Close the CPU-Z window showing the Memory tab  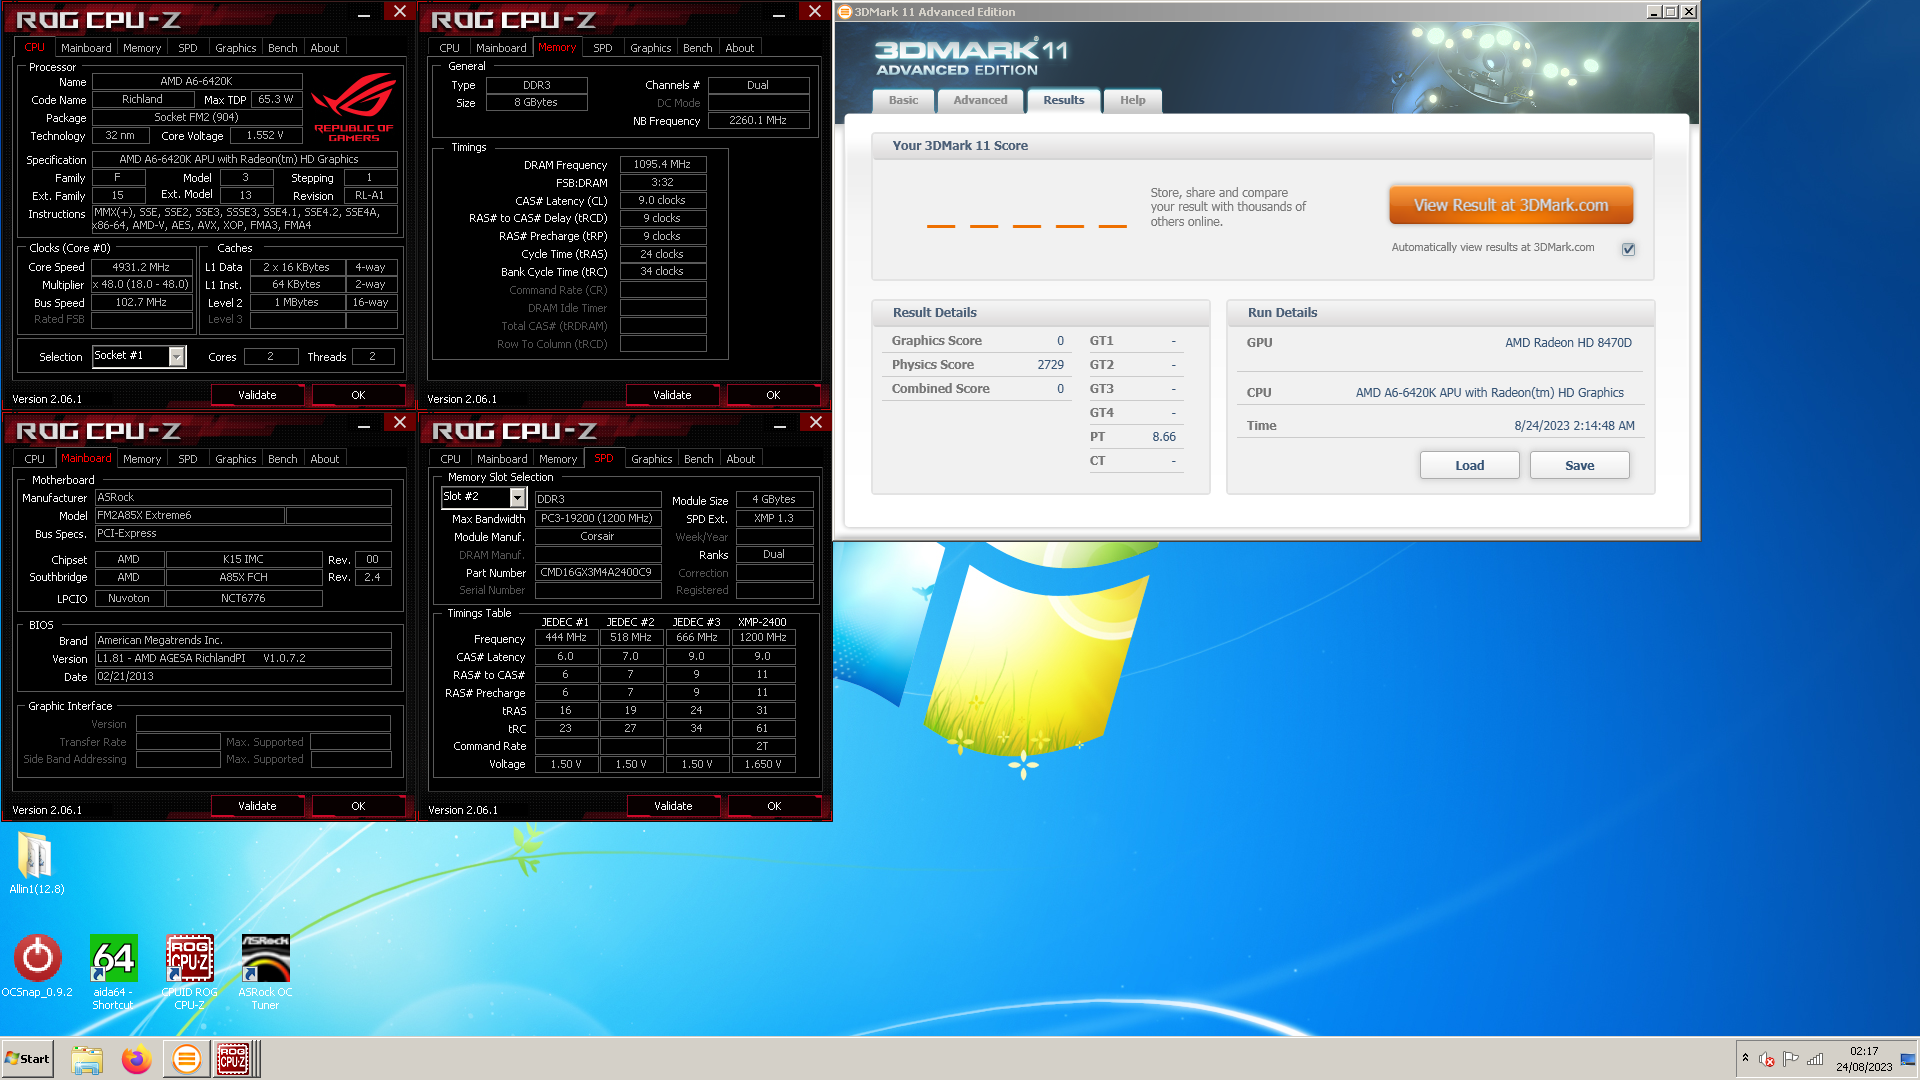(815, 12)
